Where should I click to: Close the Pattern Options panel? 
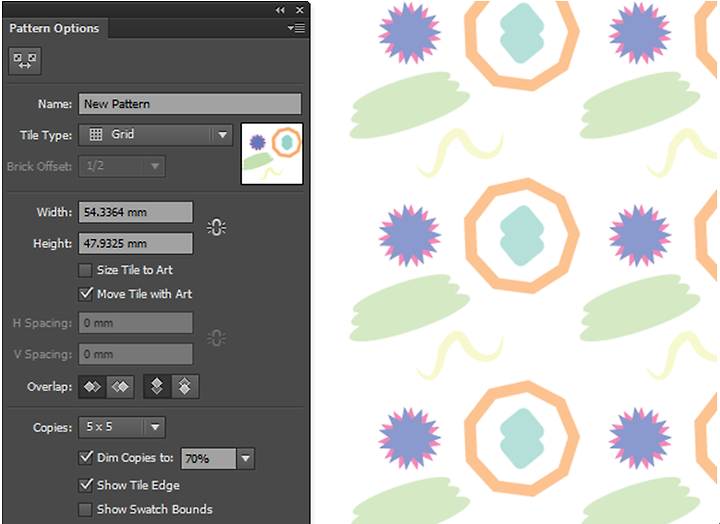coord(300,10)
